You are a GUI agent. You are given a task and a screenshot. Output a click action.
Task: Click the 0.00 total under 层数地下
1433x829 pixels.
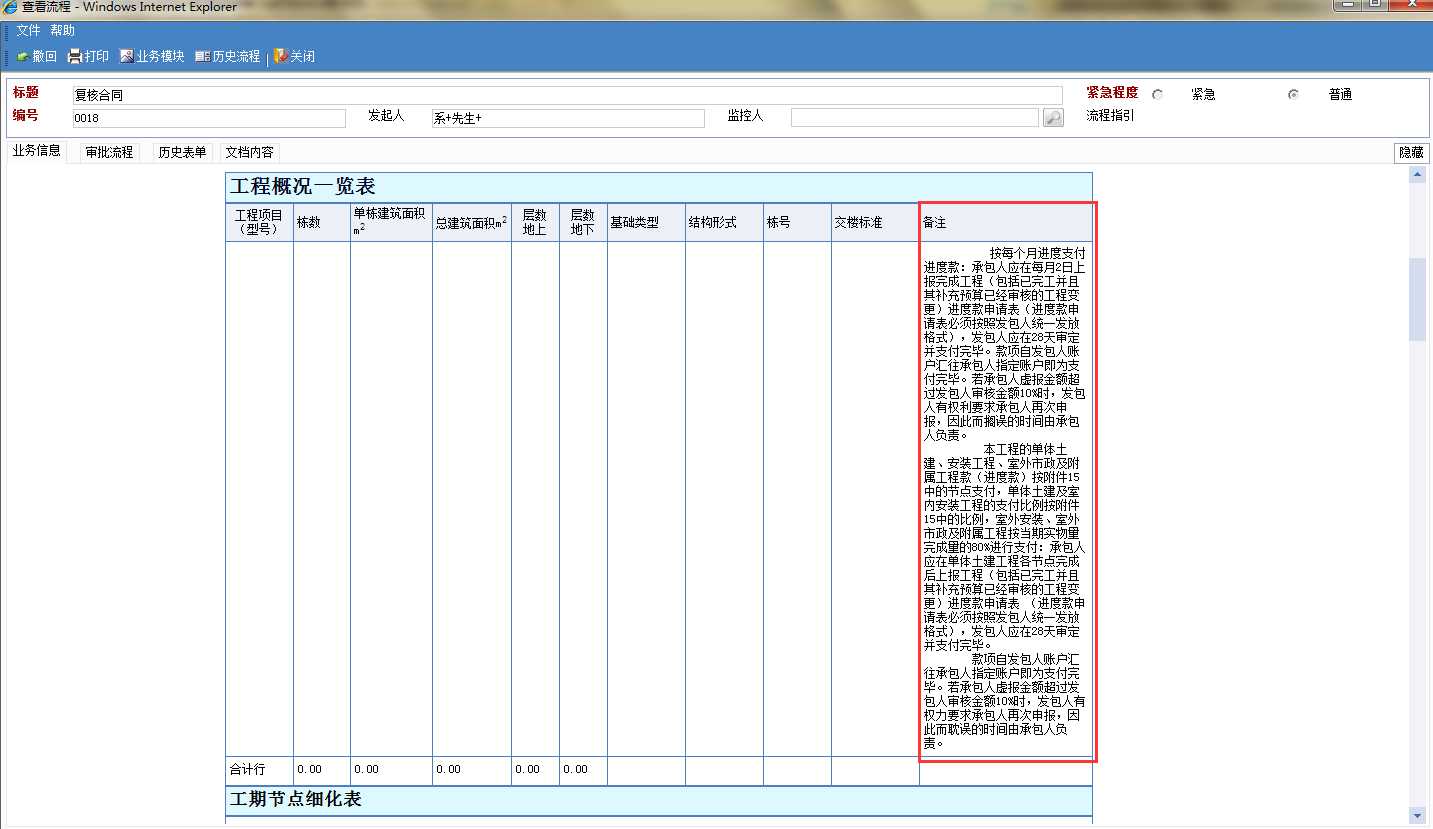tap(575, 770)
